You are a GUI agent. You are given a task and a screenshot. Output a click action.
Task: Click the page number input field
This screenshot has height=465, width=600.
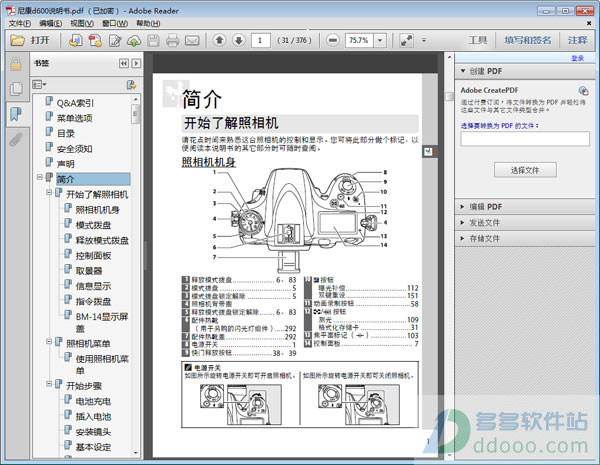pyautogui.click(x=261, y=40)
